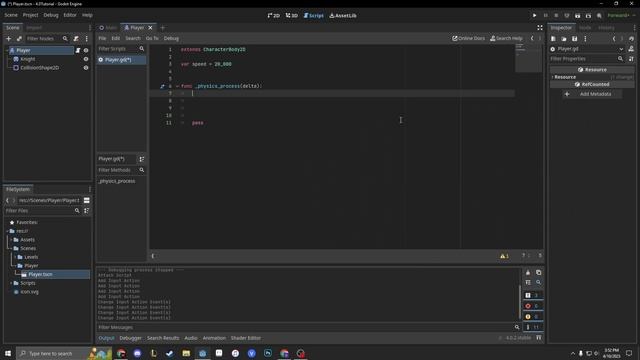Toggle error messages filter in output
The image size is (640, 360).
[533, 306]
